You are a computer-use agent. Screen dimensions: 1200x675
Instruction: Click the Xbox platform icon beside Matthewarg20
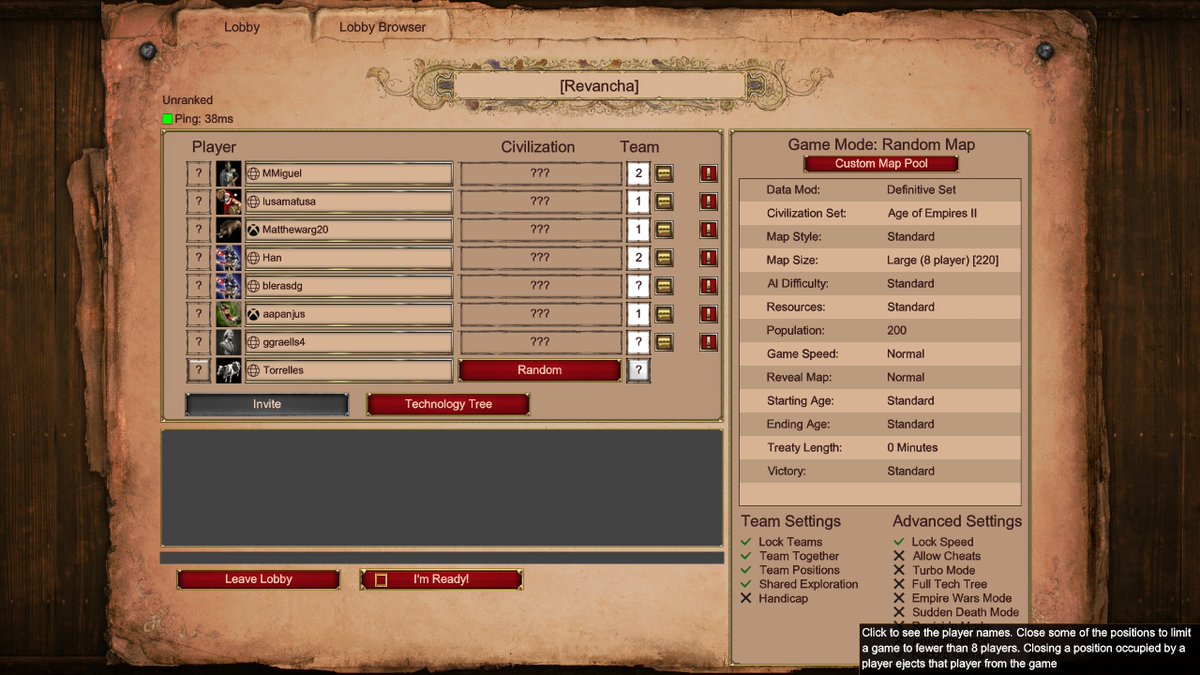254,230
